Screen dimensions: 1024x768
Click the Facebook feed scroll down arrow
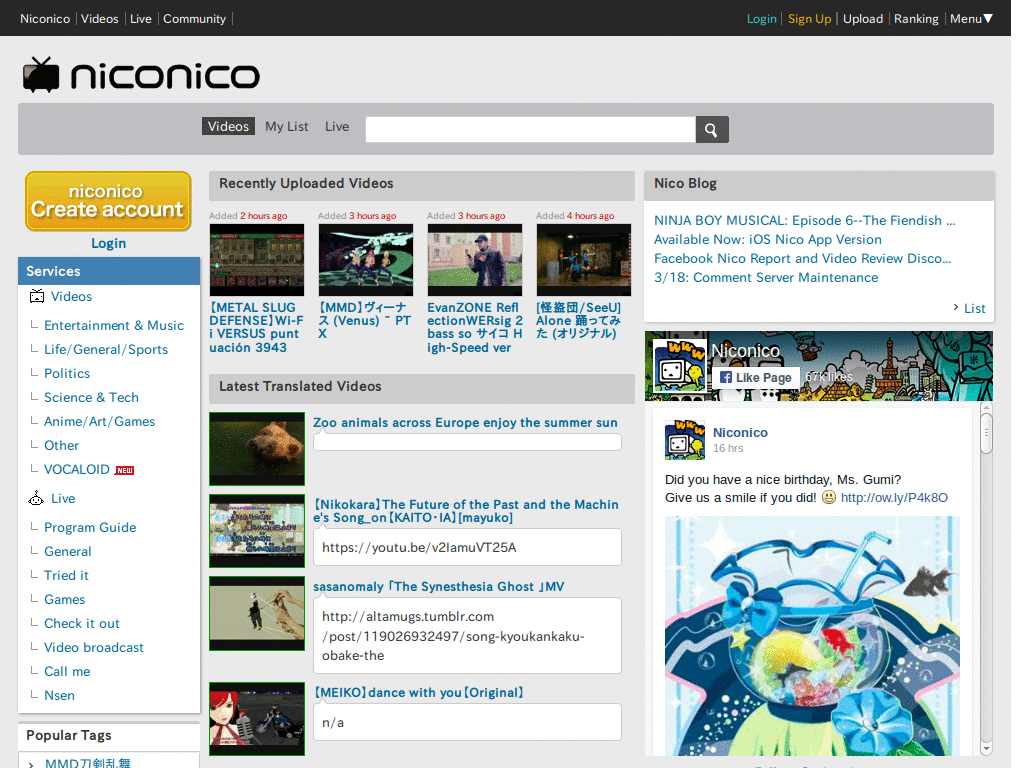coord(987,749)
